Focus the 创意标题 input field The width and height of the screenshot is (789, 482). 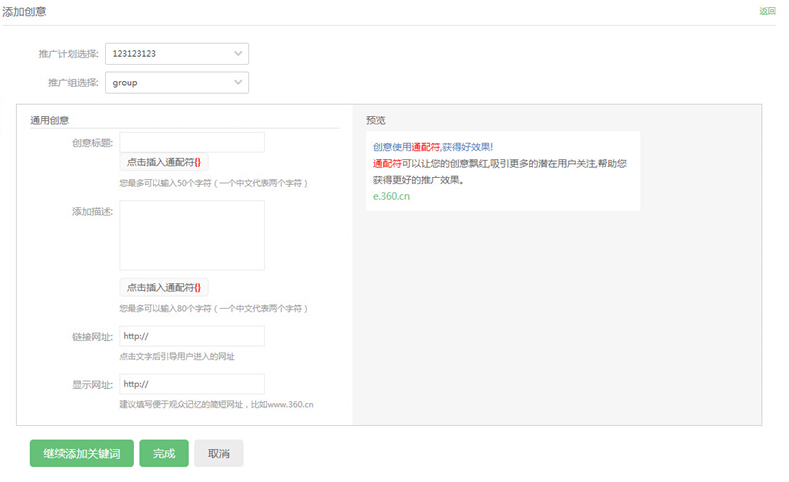(192, 142)
